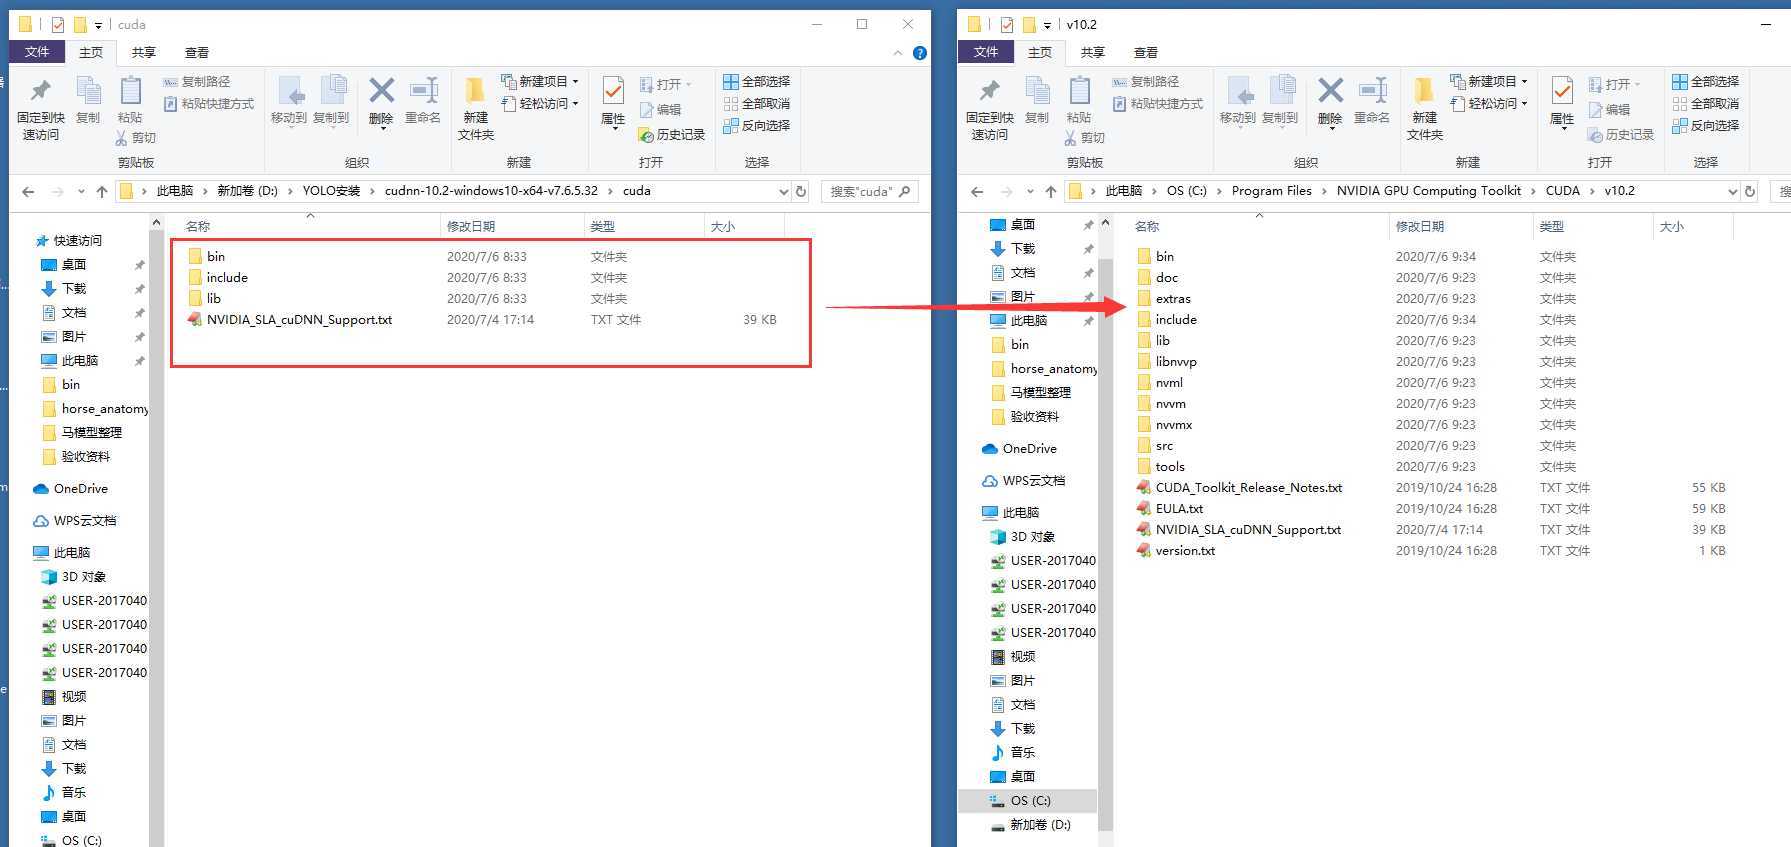1791x847 pixels.
Task: Switch to Share (共享) tab in v10.2 window
Action: pos(1093,52)
